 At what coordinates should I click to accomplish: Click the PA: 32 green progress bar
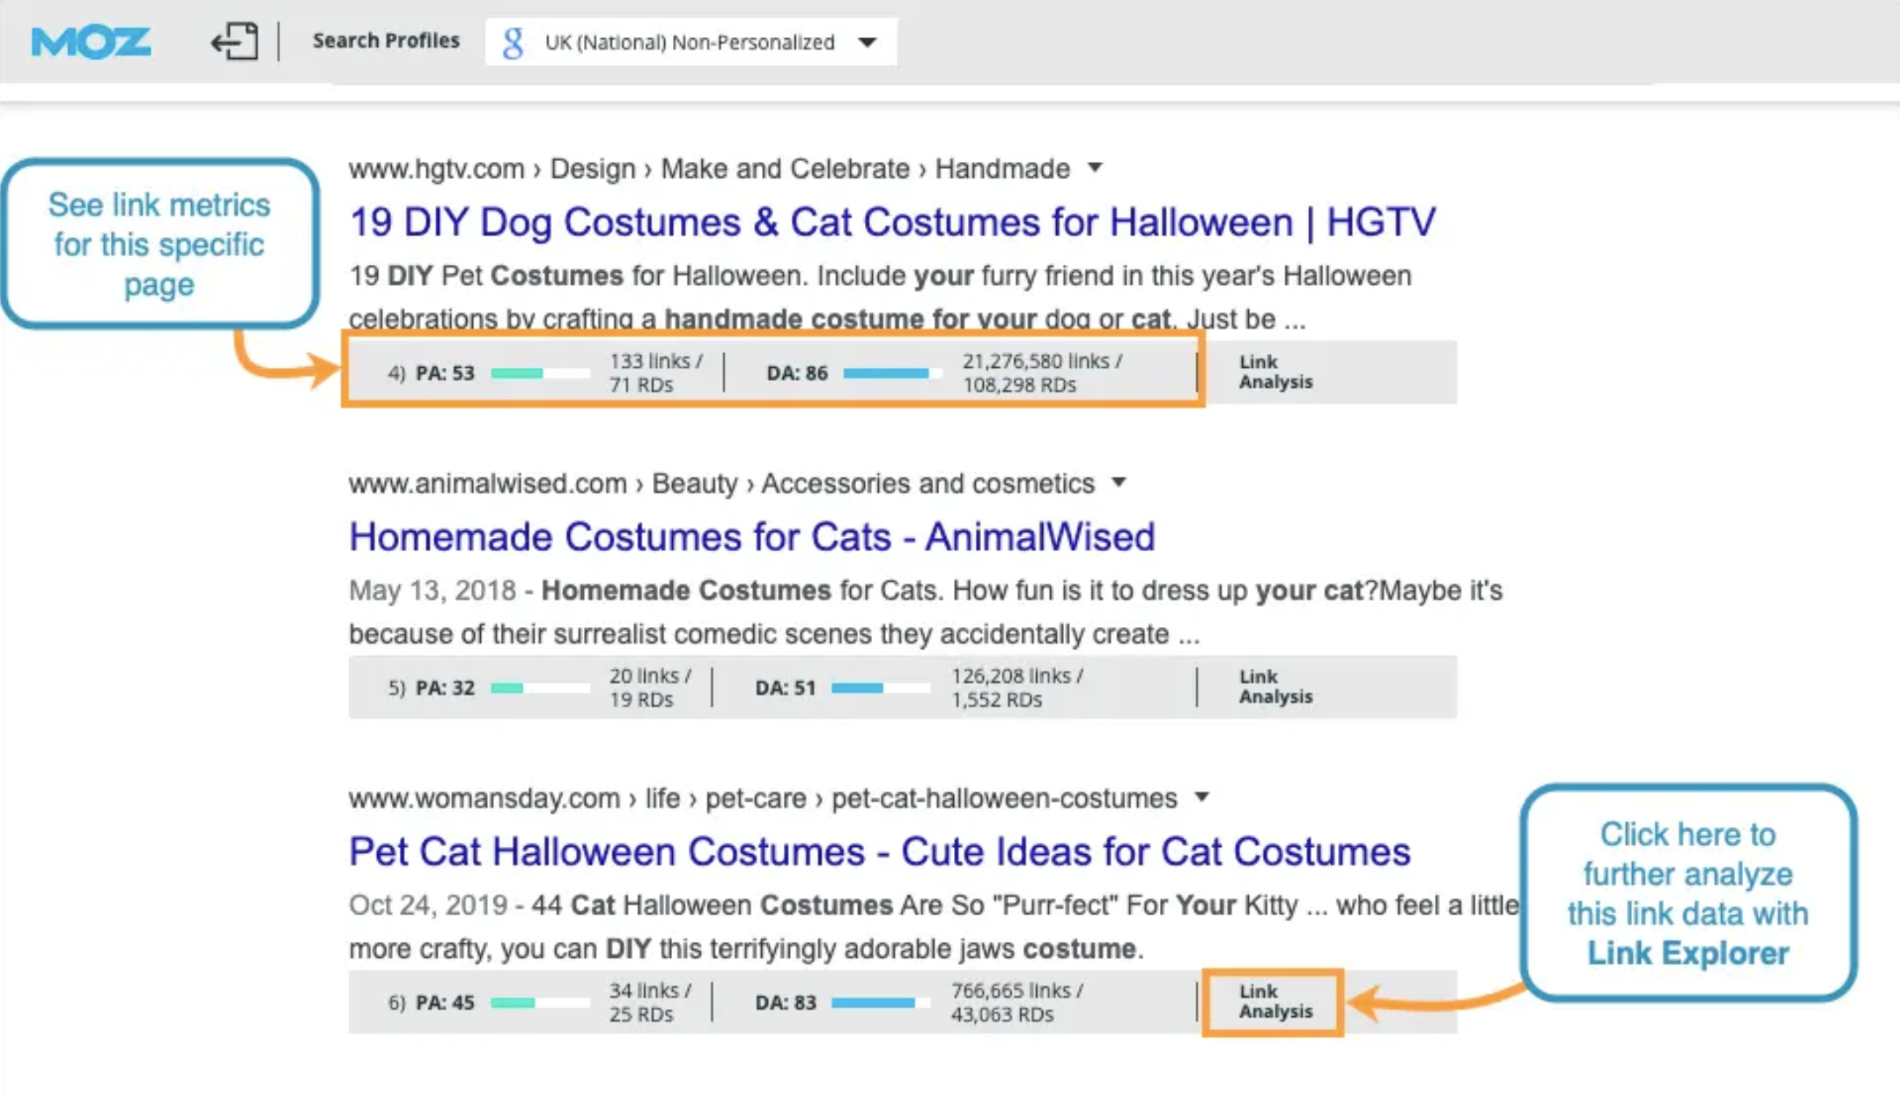[540, 688]
